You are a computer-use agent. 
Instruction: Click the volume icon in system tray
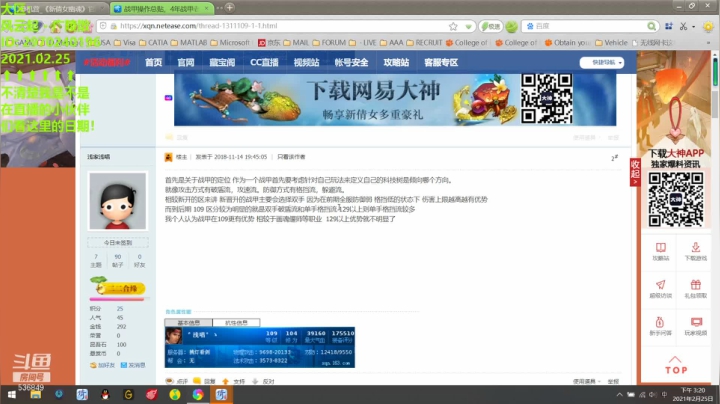coord(653,395)
